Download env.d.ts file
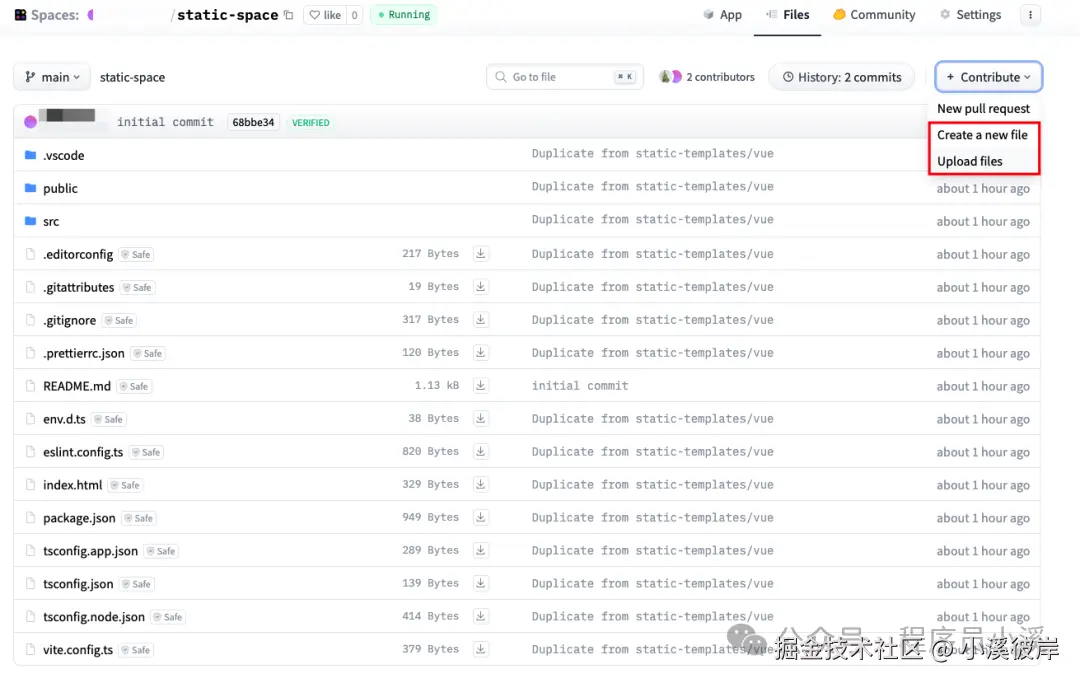The image size is (1080, 683). coord(481,419)
